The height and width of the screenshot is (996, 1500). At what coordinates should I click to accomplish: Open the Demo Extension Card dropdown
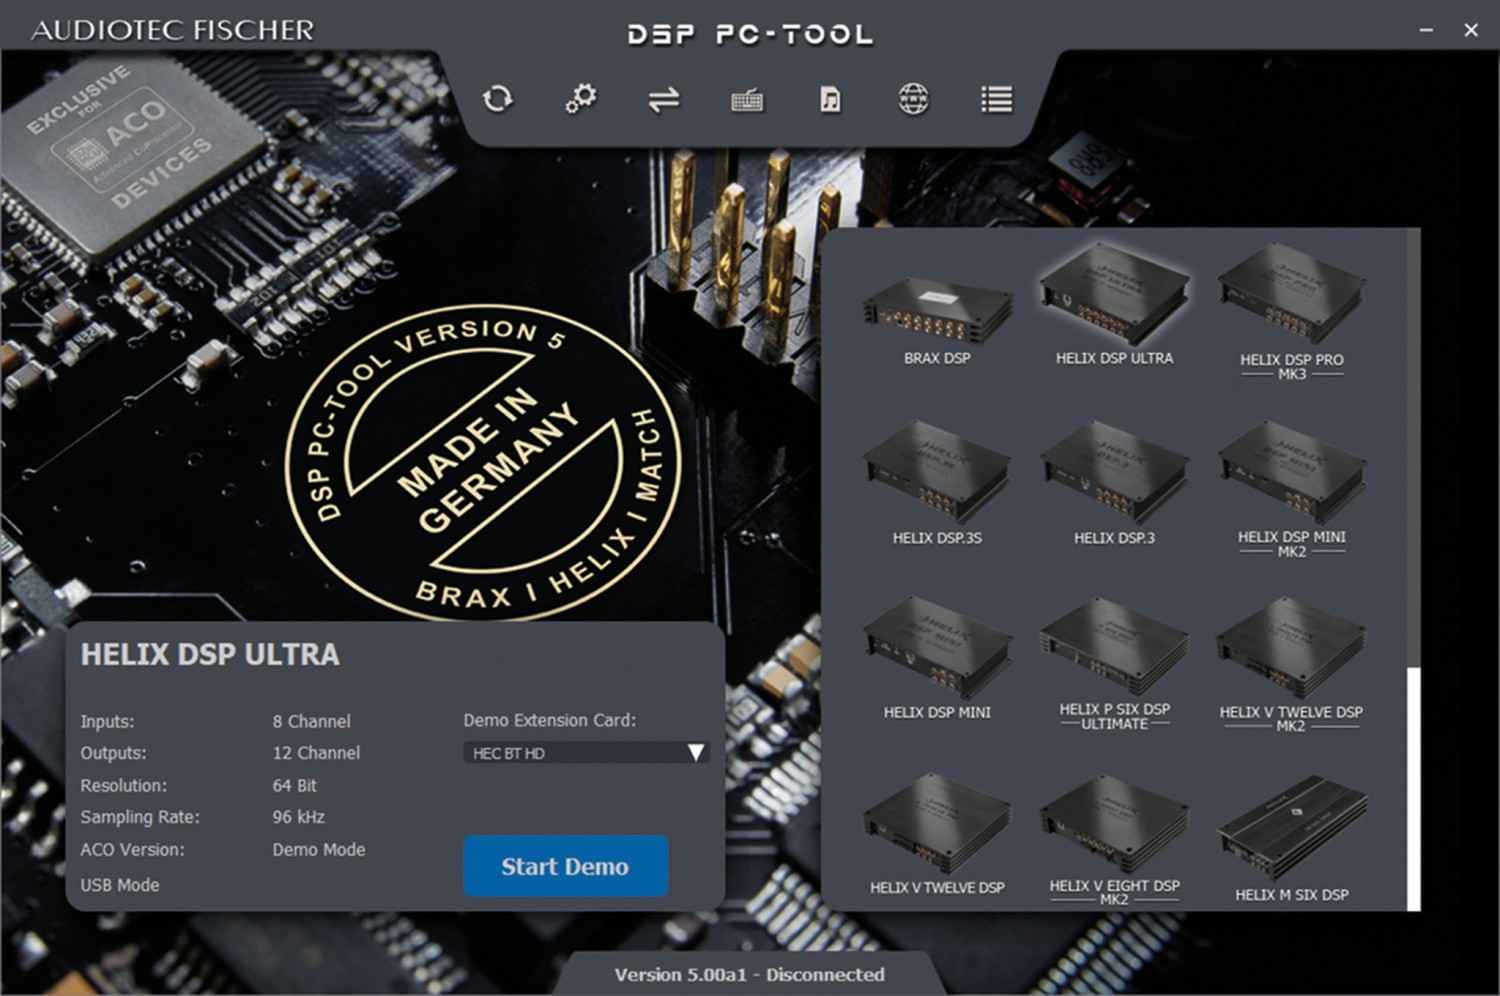pyautogui.click(x=586, y=753)
